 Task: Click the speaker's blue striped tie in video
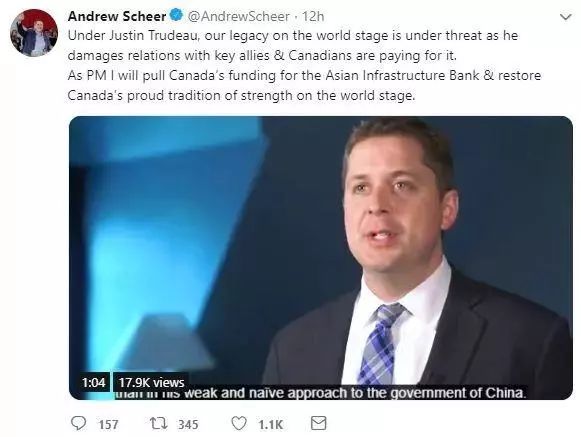[381, 345]
